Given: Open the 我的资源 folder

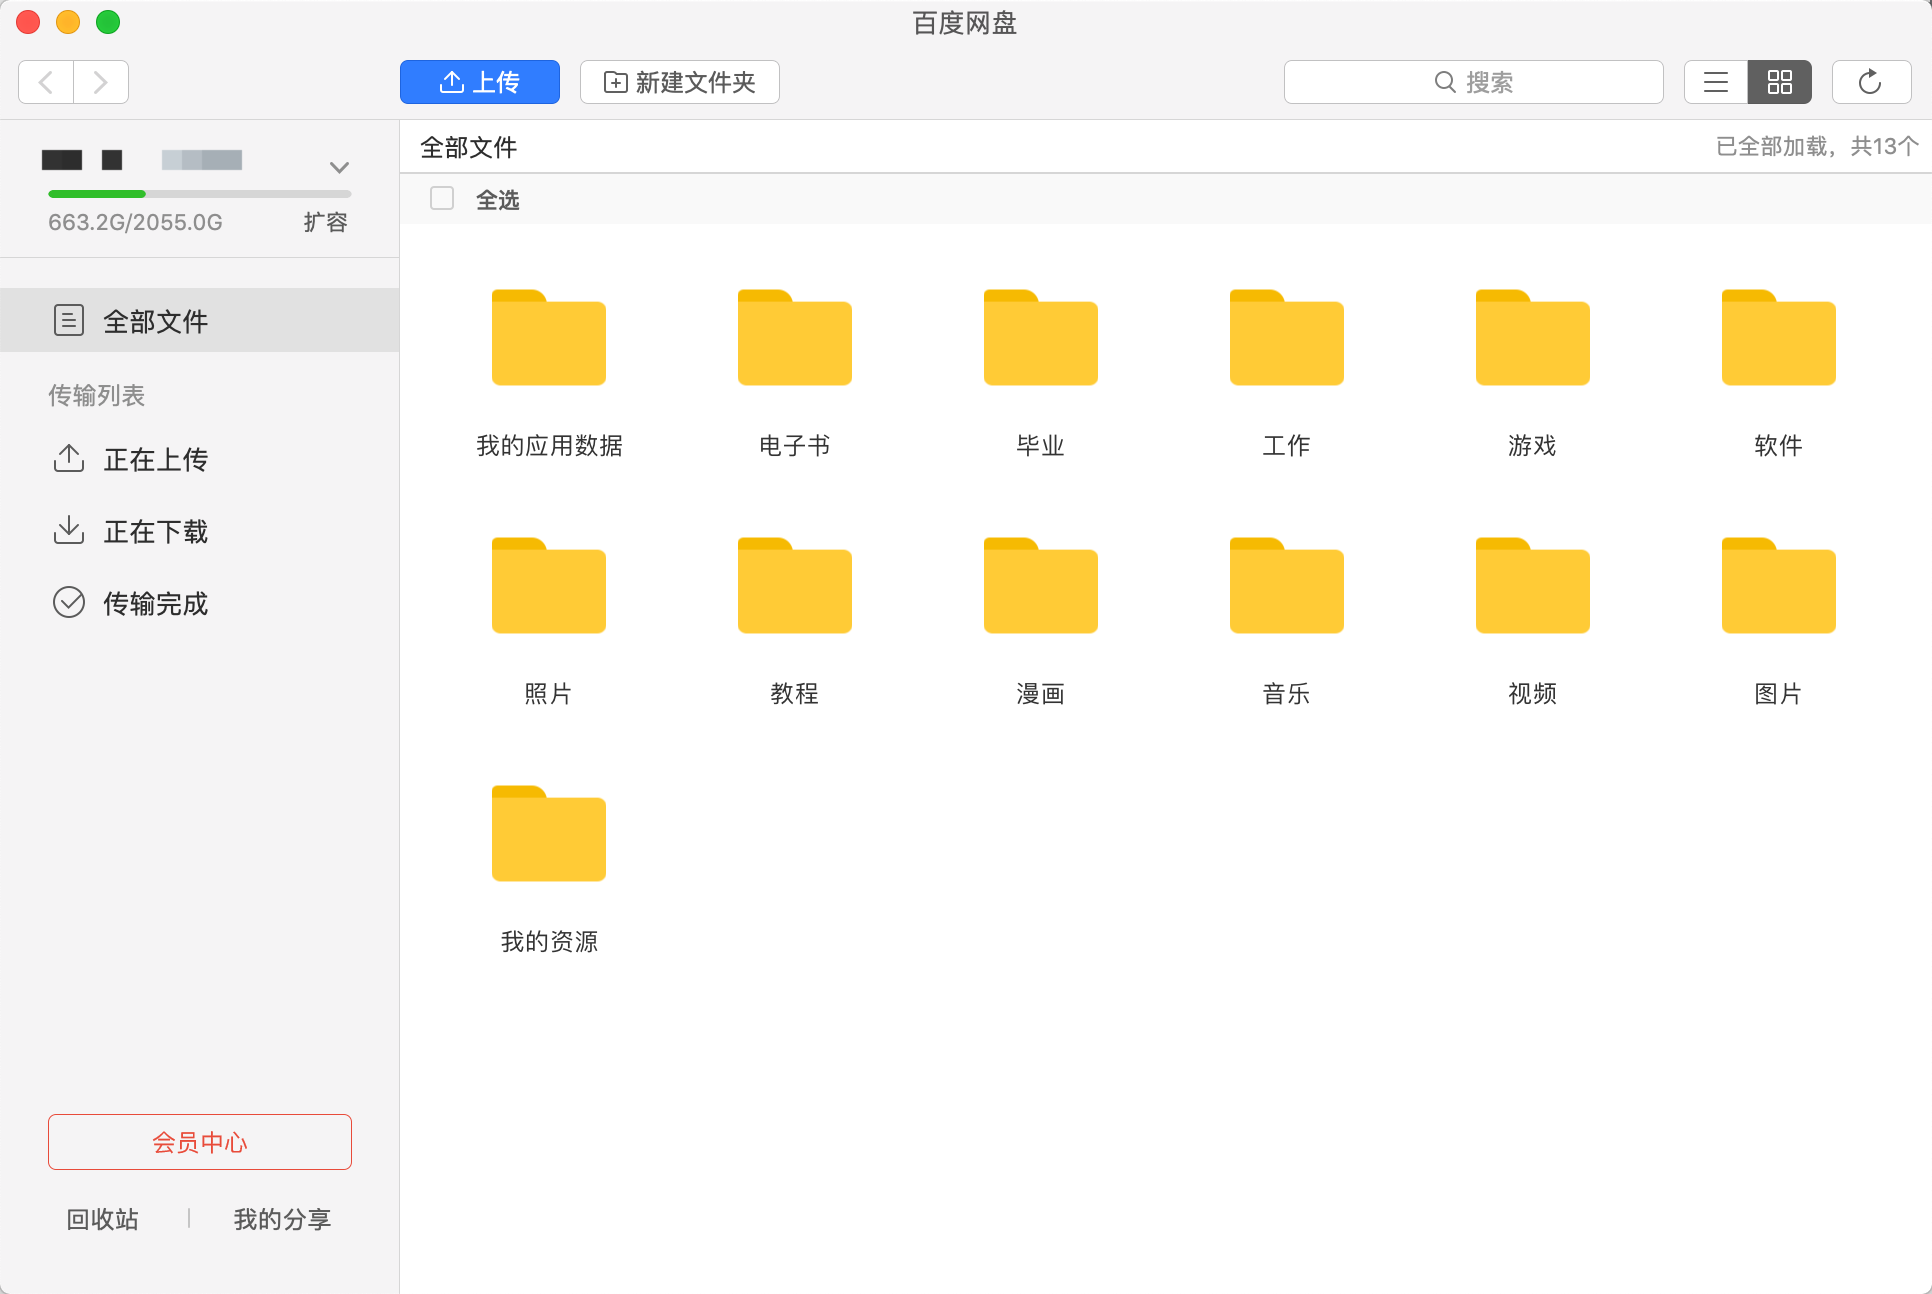Looking at the screenshot, I should click(x=548, y=835).
